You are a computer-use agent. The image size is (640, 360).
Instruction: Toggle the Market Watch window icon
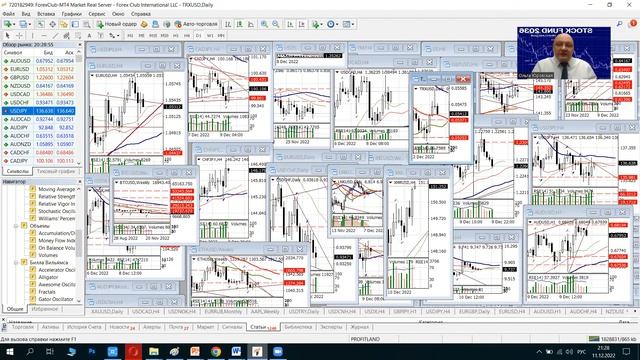(x=41, y=24)
